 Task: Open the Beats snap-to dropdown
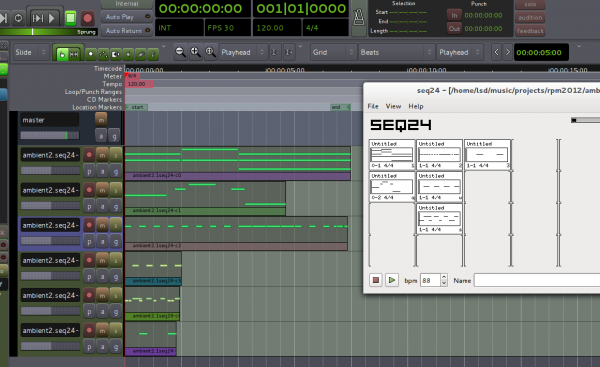tap(396, 52)
